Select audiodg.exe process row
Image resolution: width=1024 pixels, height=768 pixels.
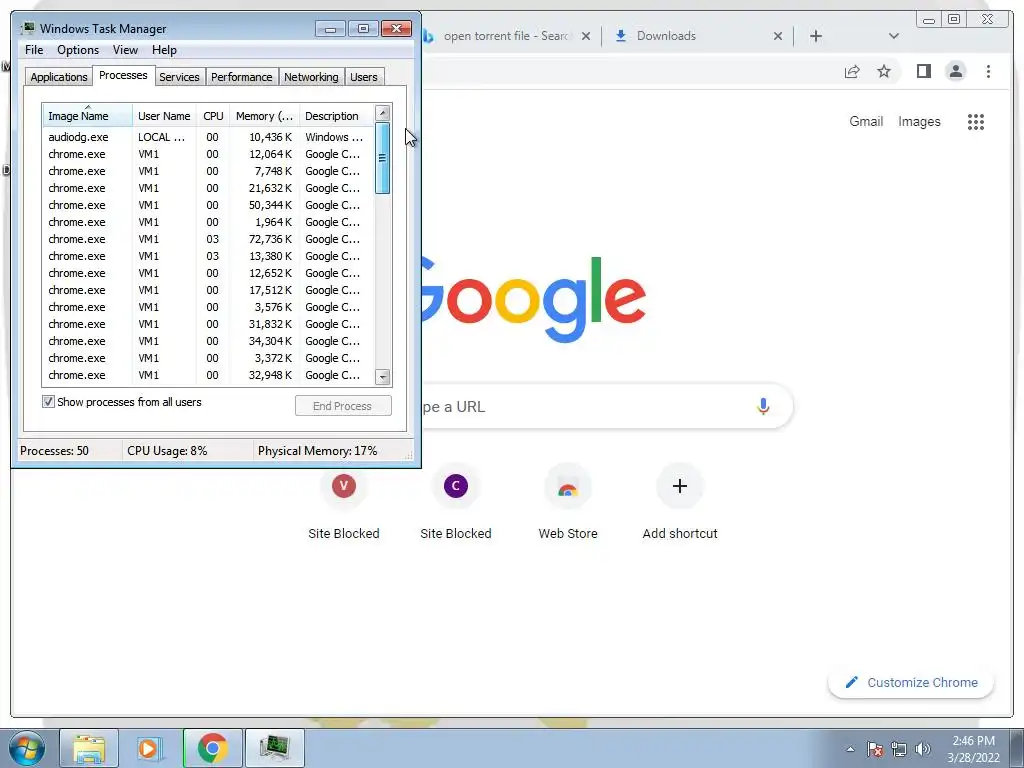click(x=209, y=137)
